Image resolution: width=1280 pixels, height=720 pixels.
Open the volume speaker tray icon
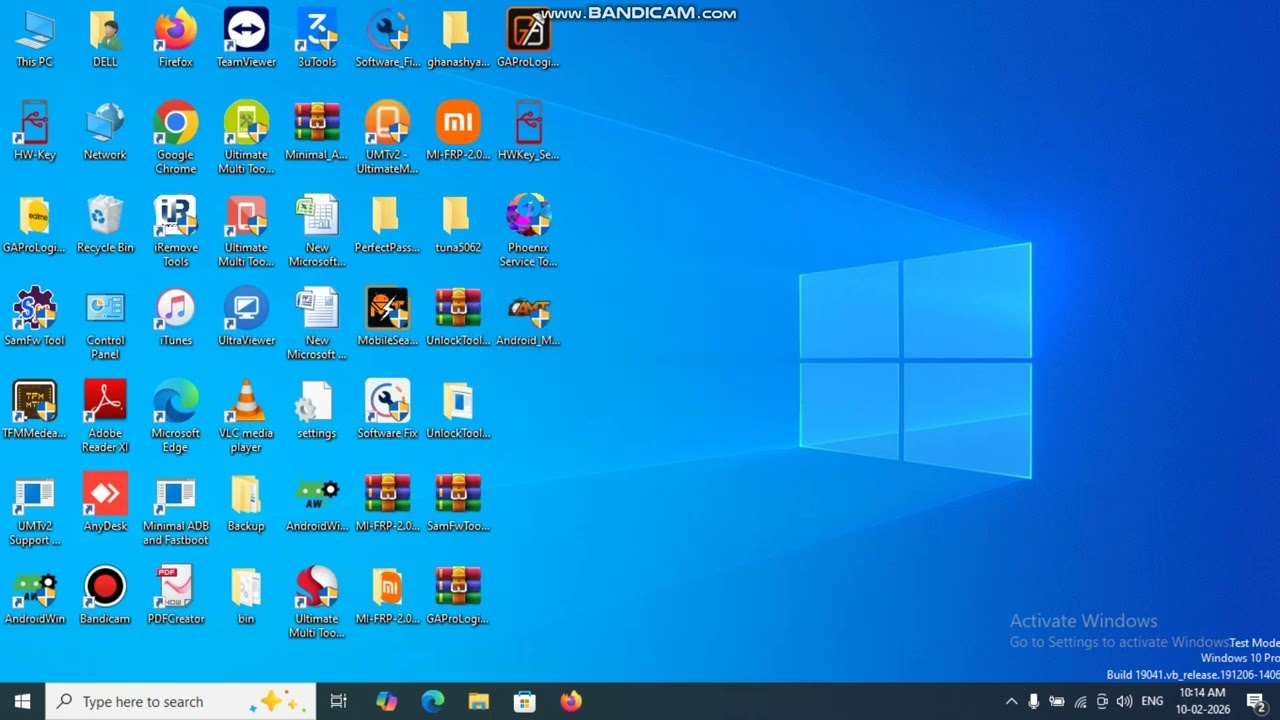point(1125,701)
